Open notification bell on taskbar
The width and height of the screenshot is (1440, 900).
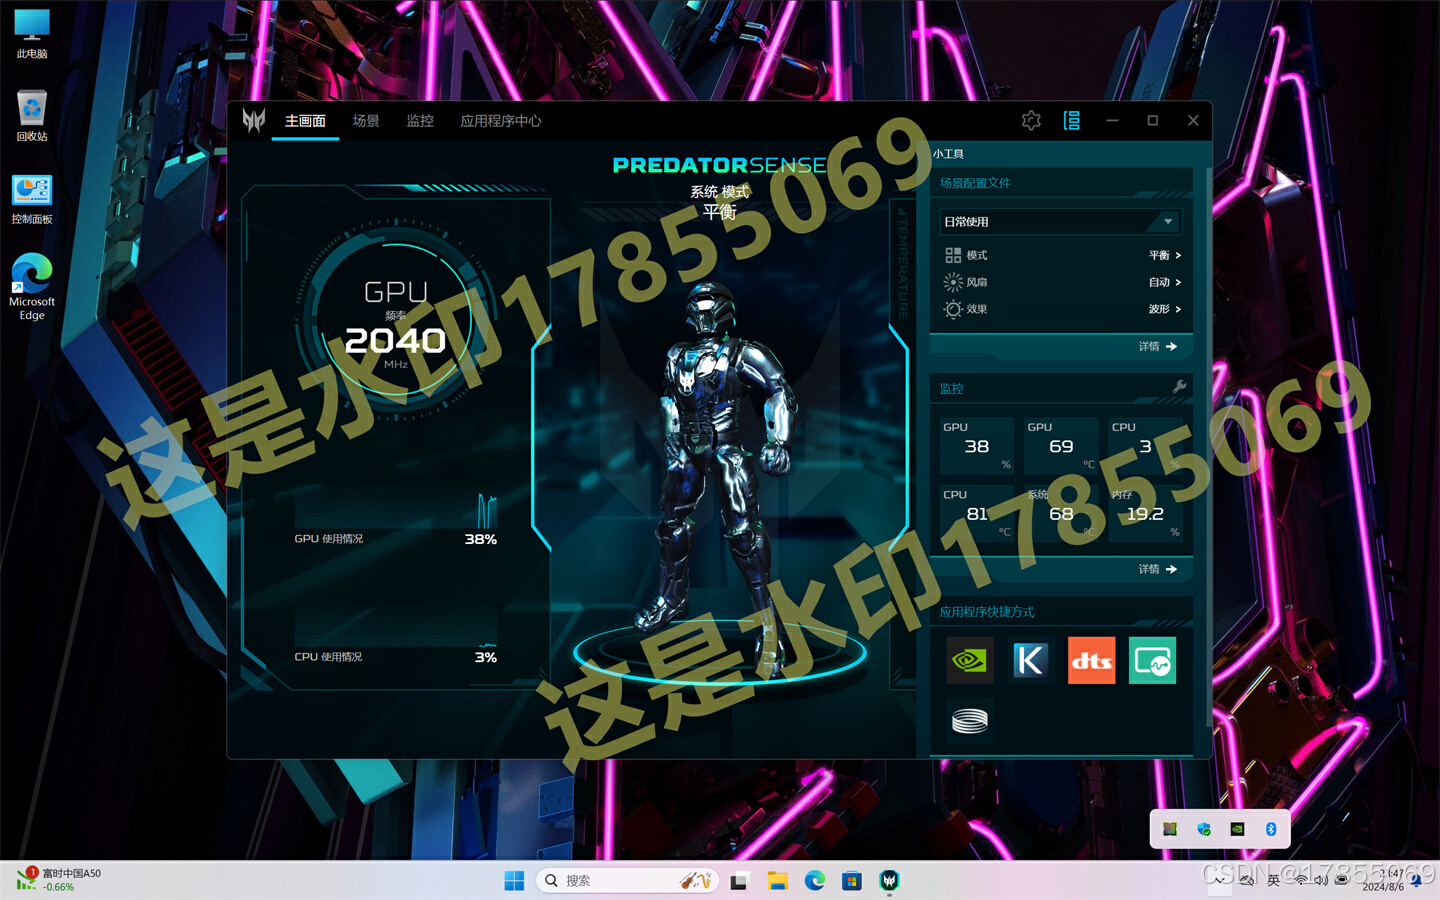point(1416,881)
